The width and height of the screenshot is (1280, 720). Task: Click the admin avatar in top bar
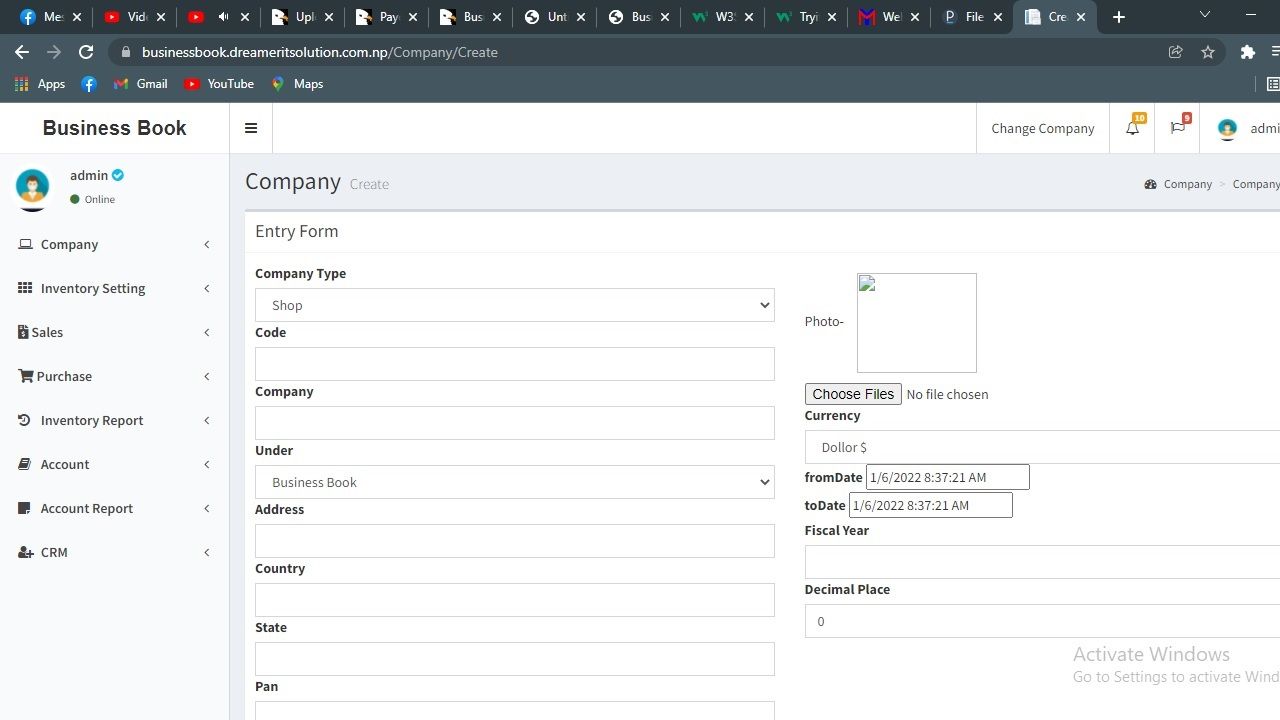(x=1227, y=128)
